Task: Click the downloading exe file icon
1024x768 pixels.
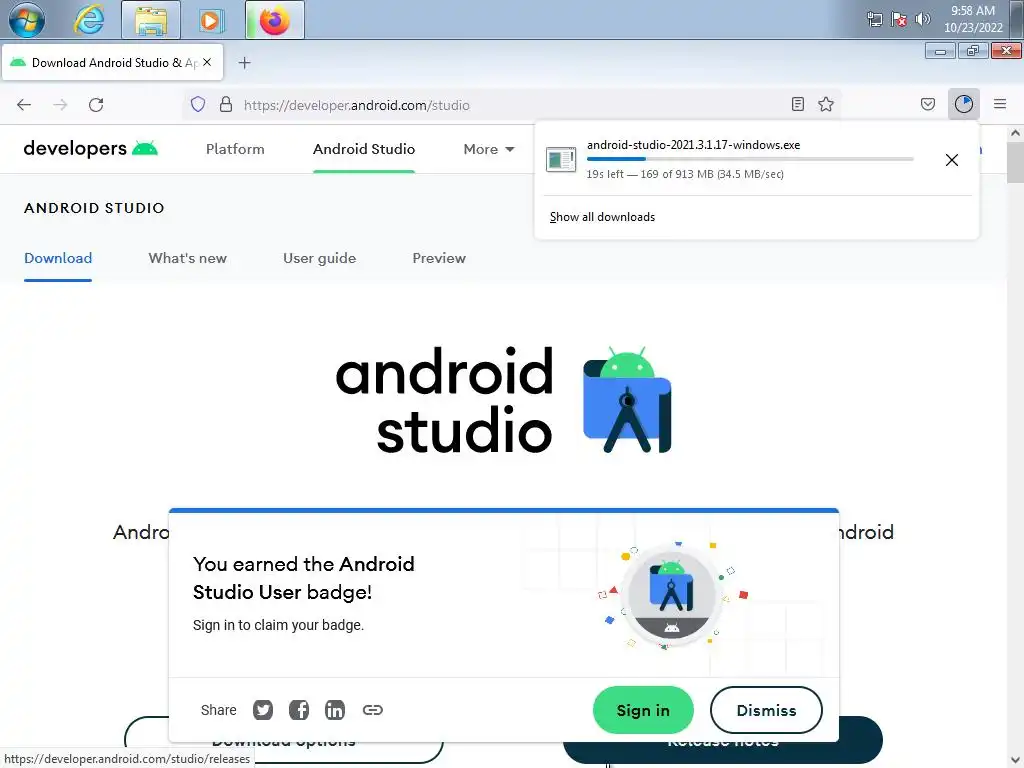Action: coord(561,159)
